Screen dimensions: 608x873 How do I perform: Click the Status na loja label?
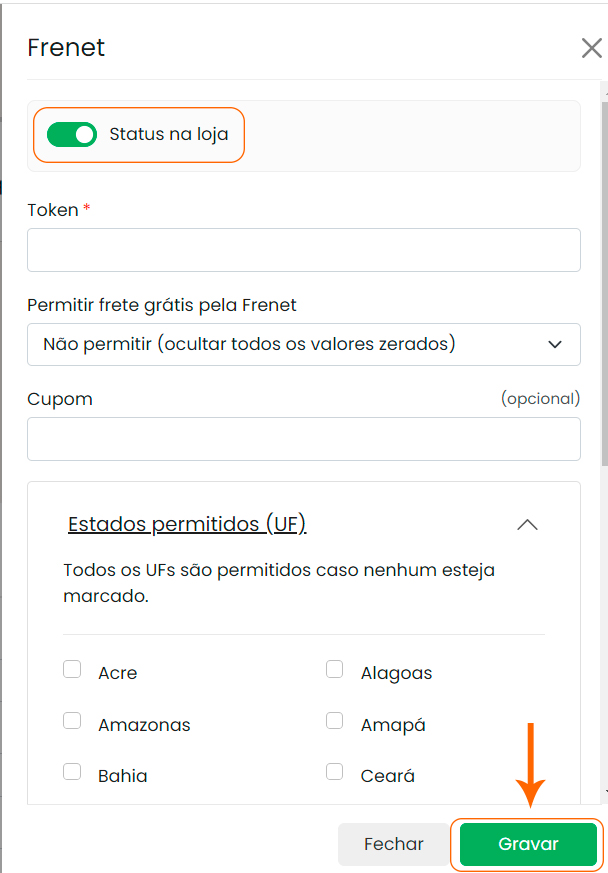coord(175,134)
